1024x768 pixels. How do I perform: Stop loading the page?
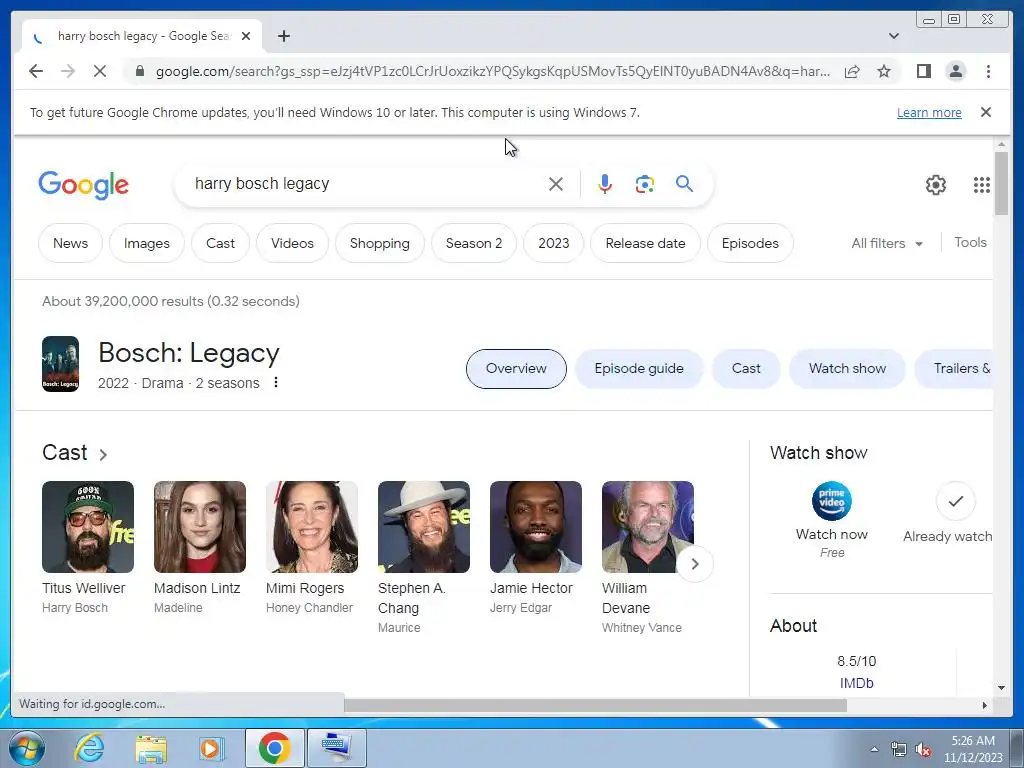point(100,71)
